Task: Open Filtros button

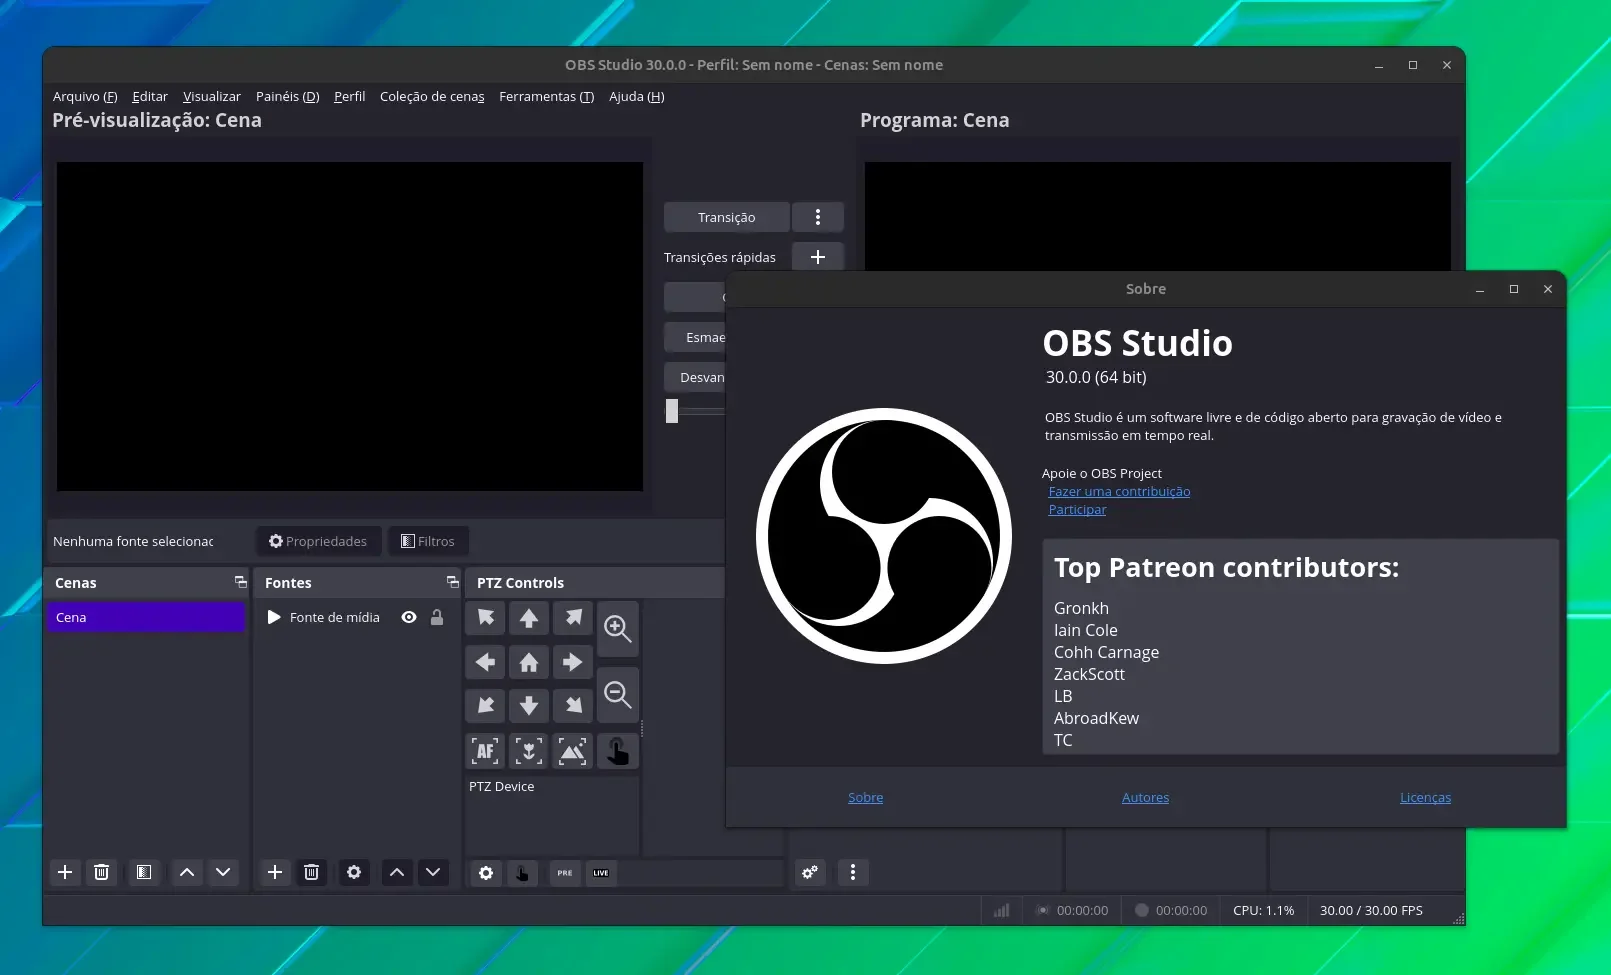Action: click(428, 541)
